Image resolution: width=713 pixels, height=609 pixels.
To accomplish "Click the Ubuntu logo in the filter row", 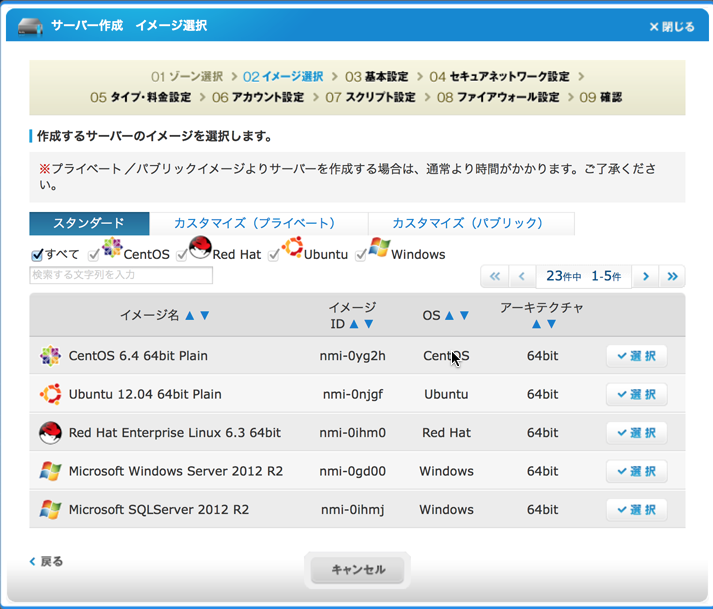I will (x=292, y=247).
